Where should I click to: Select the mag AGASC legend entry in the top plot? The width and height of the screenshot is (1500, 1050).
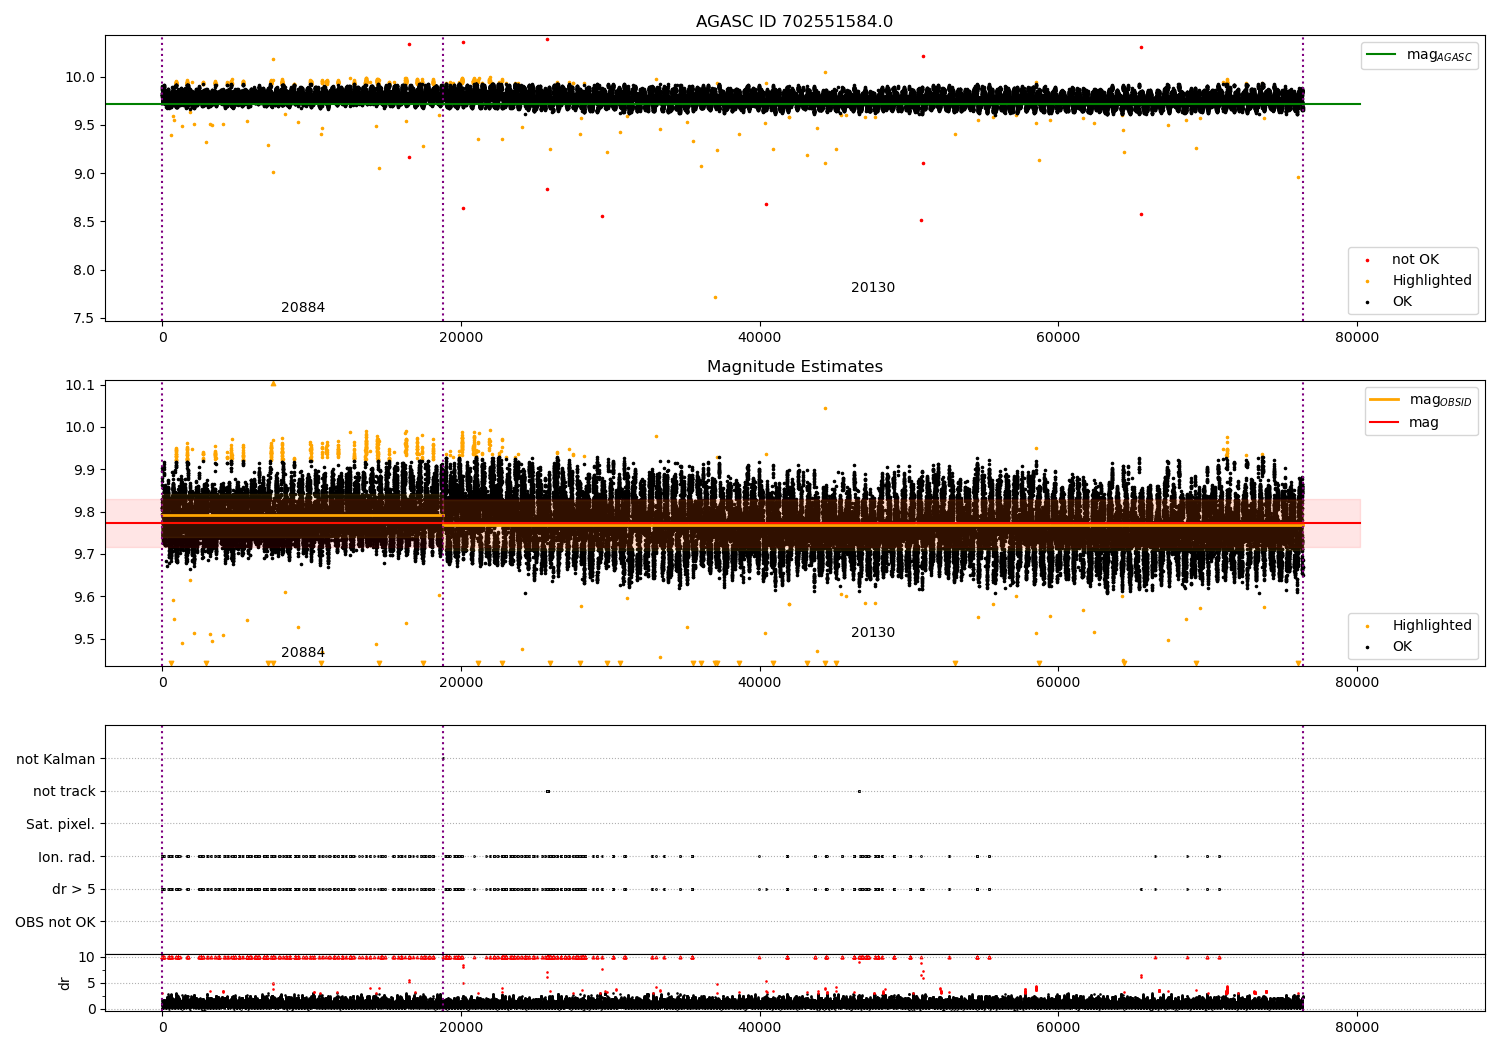coord(1419,56)
